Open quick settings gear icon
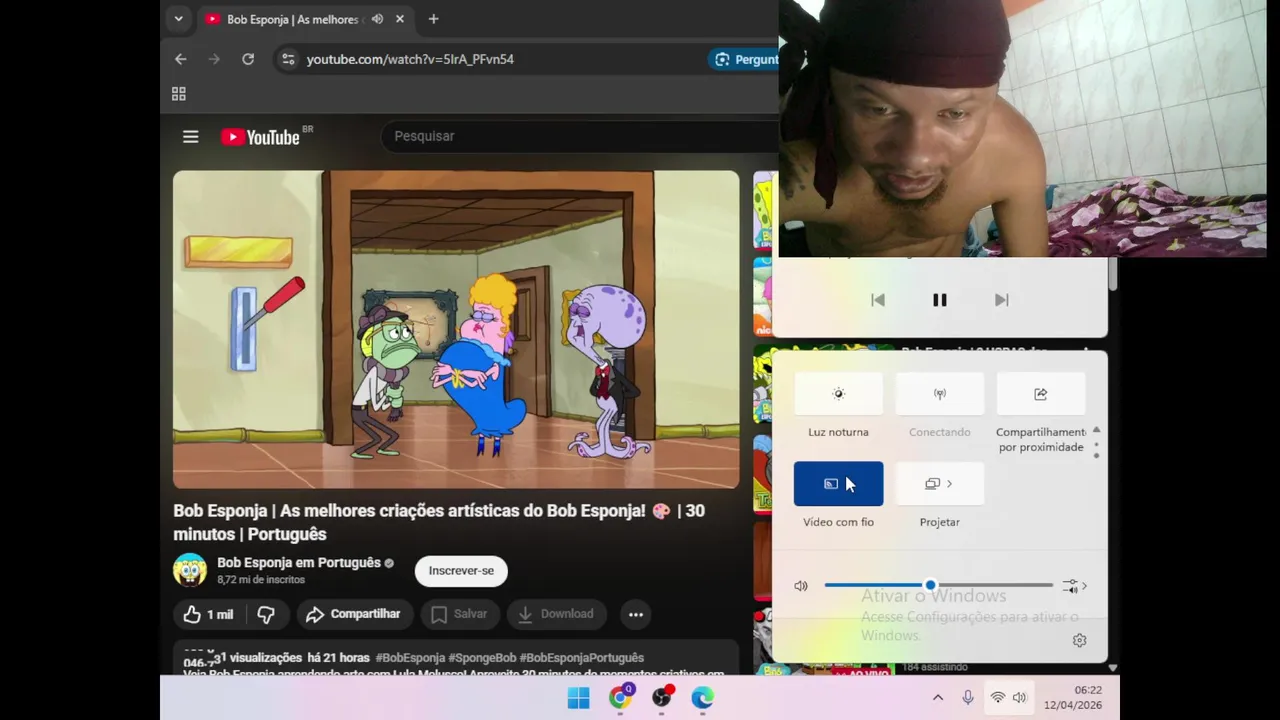 point(1079,641)
